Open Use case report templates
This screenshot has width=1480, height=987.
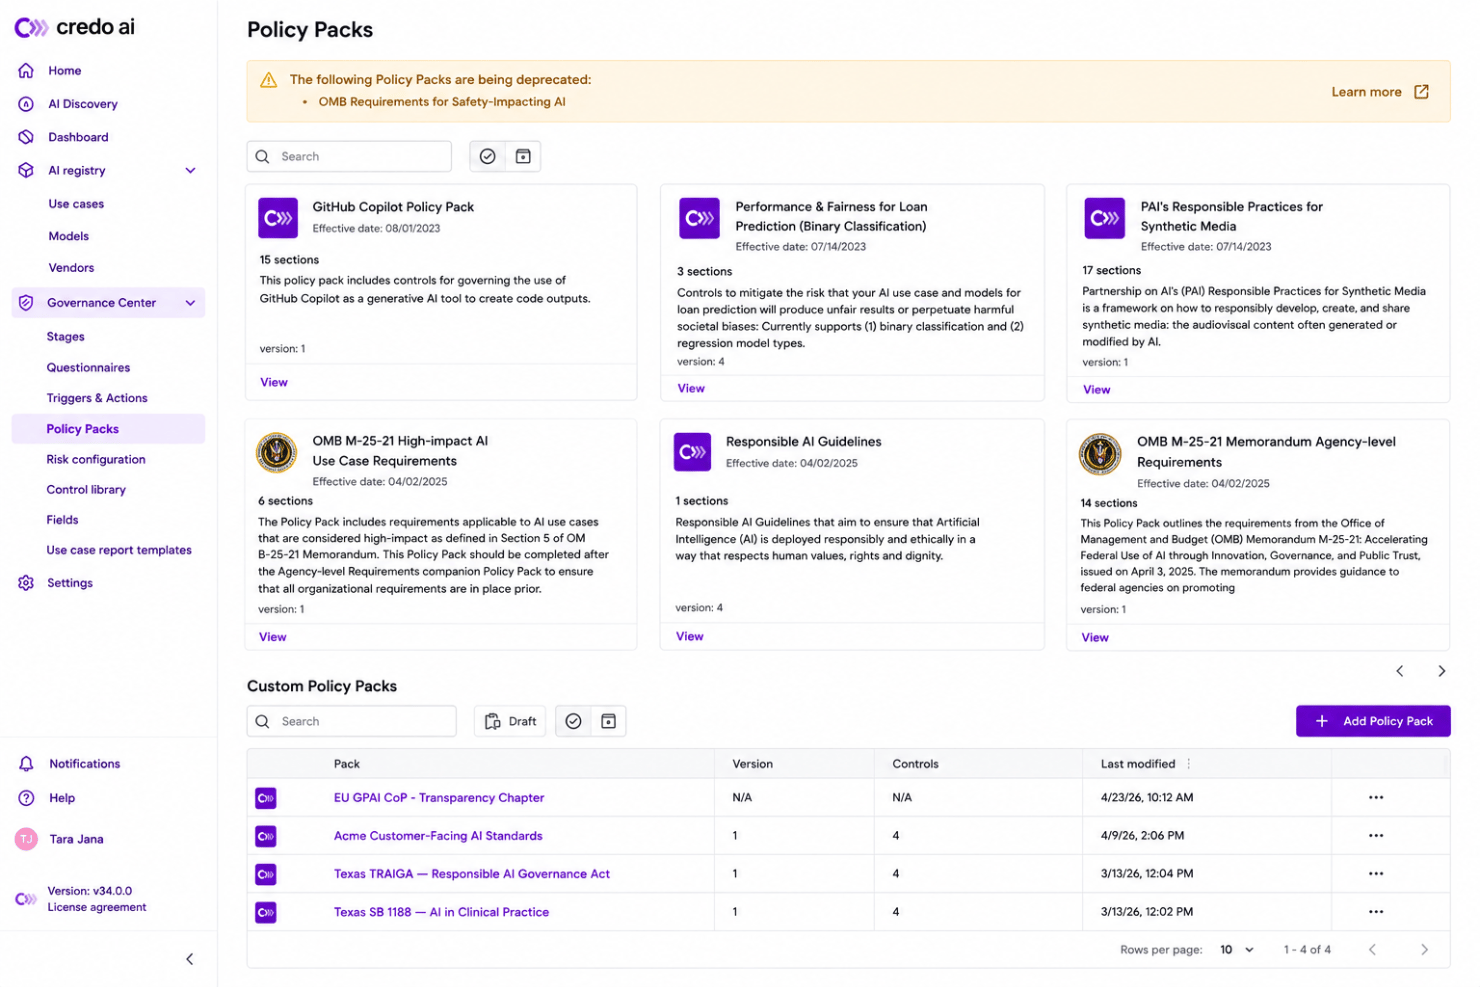tap(119, 550)
